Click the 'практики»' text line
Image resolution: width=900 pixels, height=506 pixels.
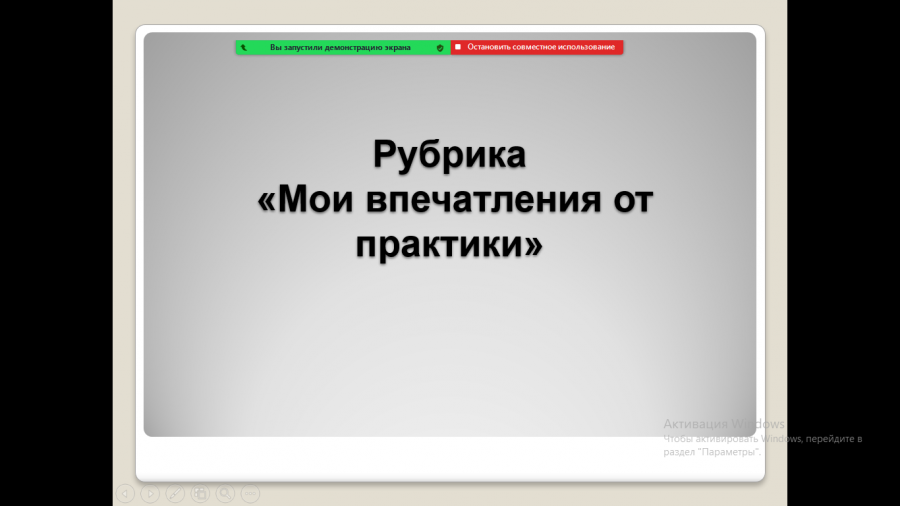(449, 244)
